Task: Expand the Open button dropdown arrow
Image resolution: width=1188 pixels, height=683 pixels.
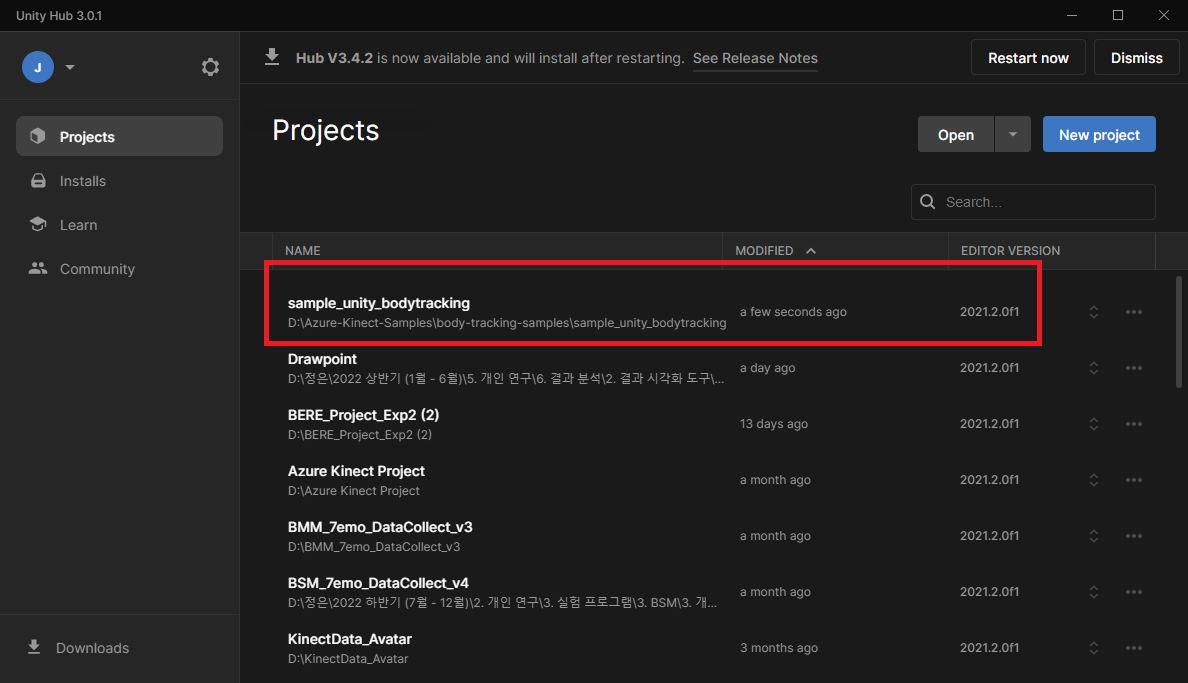Action: pyautogui.click(x=1013, y=135)
